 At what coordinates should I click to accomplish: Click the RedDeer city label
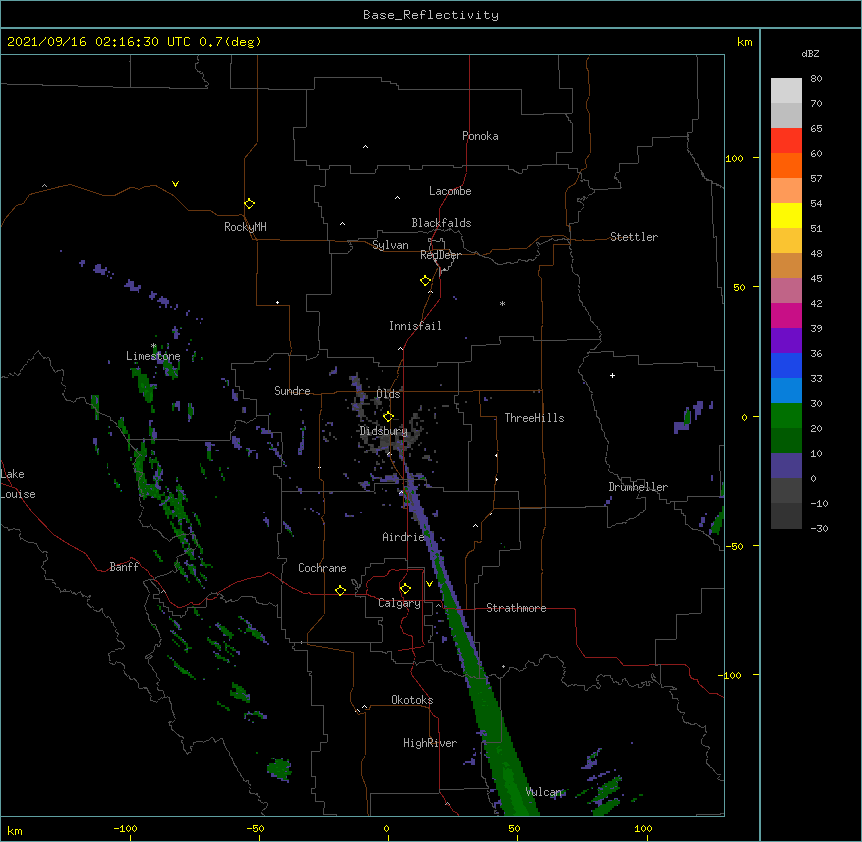(x=440, y=255)
